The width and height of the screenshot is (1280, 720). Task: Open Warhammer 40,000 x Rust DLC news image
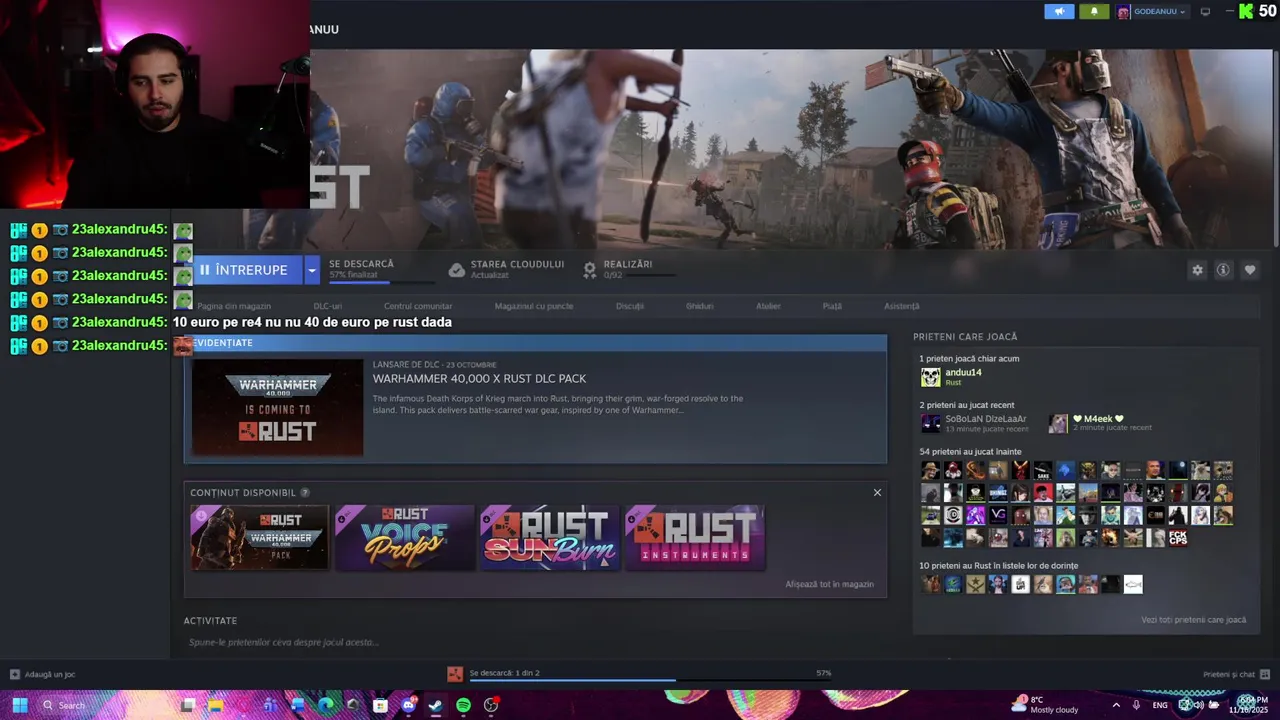pyautogui.click(x=278, y=407)
